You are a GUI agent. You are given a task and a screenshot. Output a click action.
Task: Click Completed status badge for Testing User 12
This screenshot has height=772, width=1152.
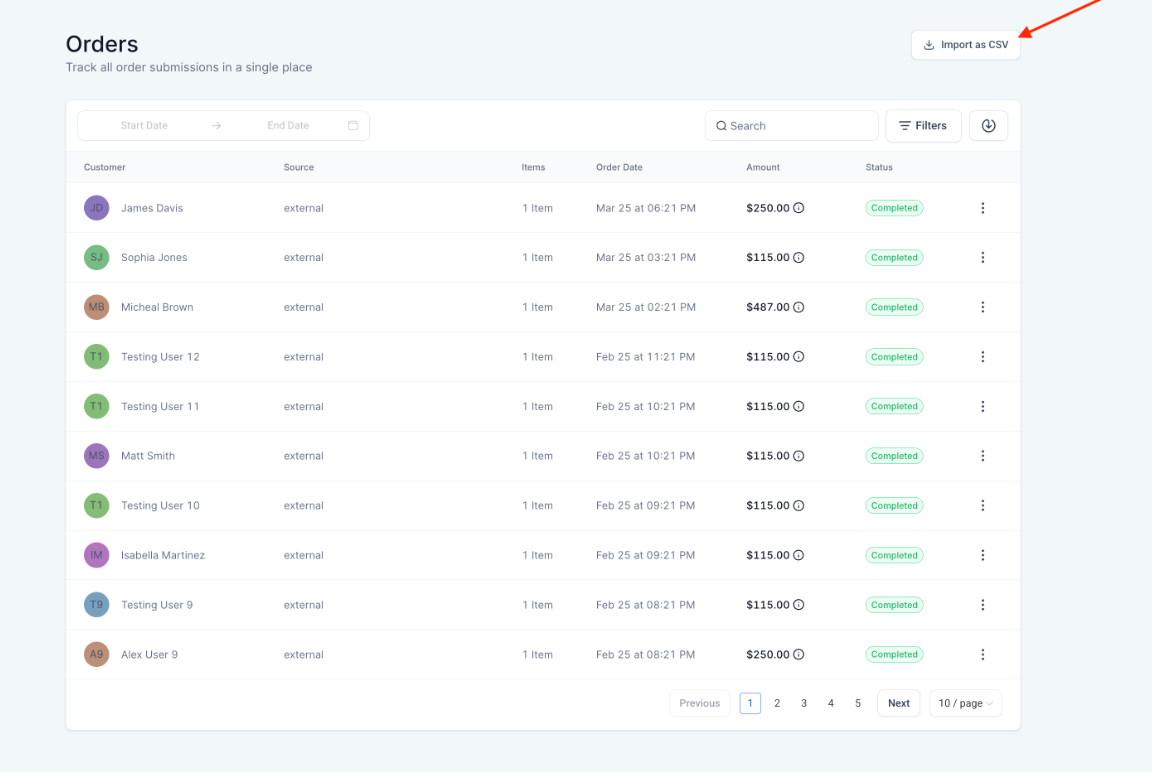[893, 357]
